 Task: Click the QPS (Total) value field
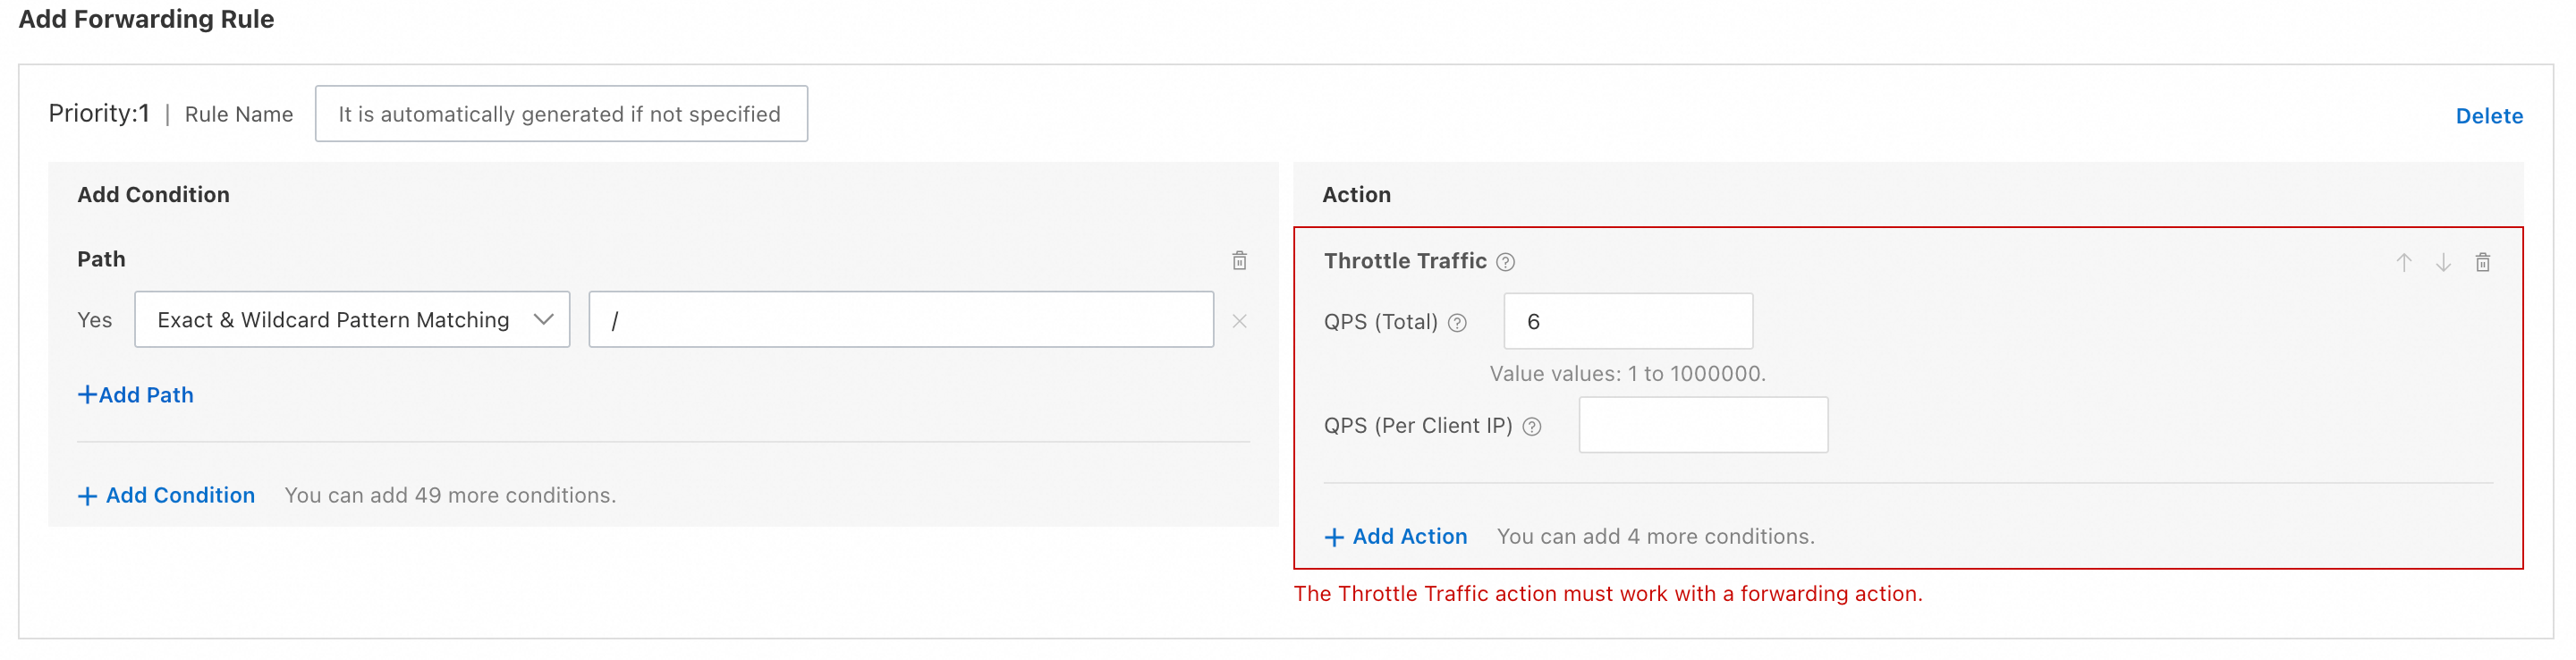(x=1627, y=321)
